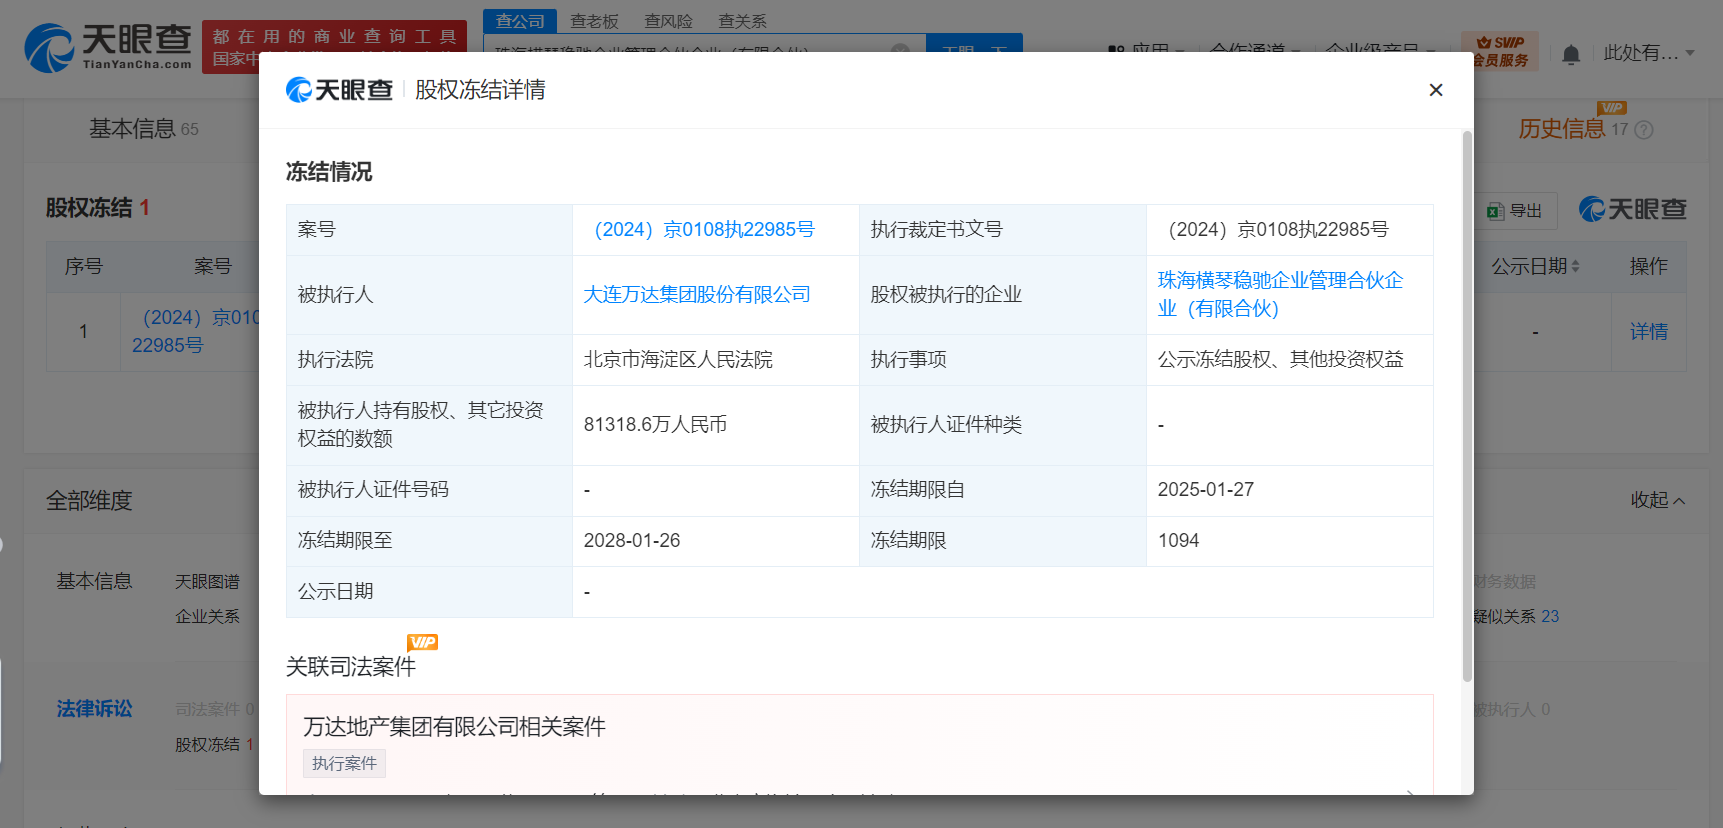Click the dialog's vertical scrollbar
The height and width of the screenshot is (828, 1723).
pyautogui.click(x=1467, y=406)
